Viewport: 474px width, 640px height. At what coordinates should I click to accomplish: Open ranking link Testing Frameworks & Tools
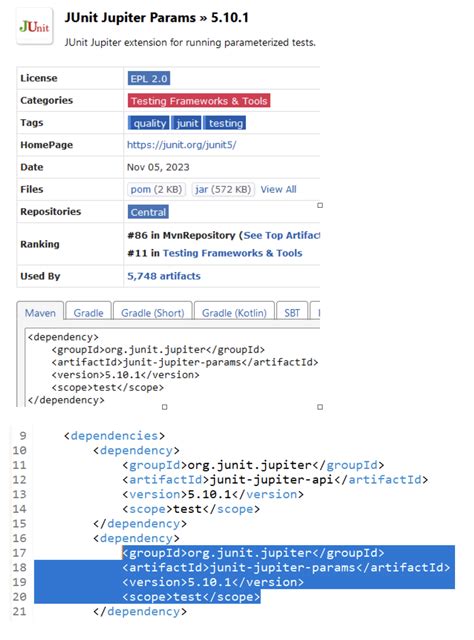(232, 253)
